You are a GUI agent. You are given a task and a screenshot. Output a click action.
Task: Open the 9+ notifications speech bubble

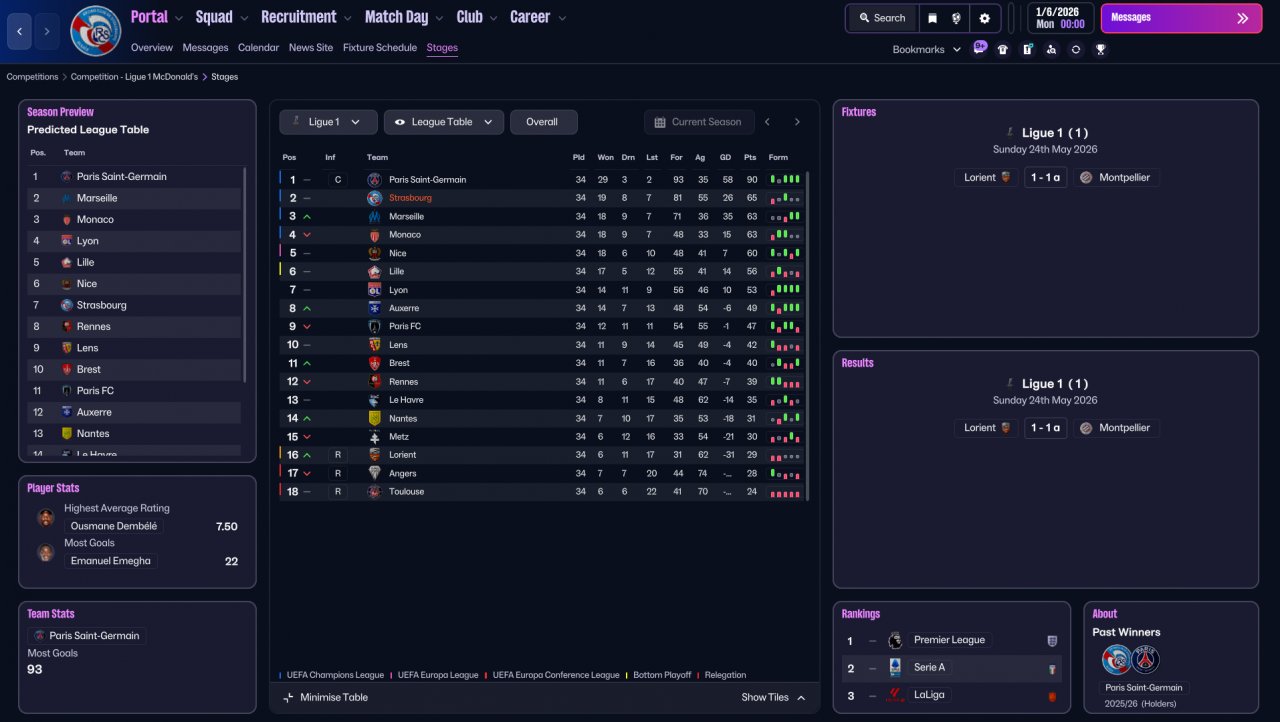(980, 47)
